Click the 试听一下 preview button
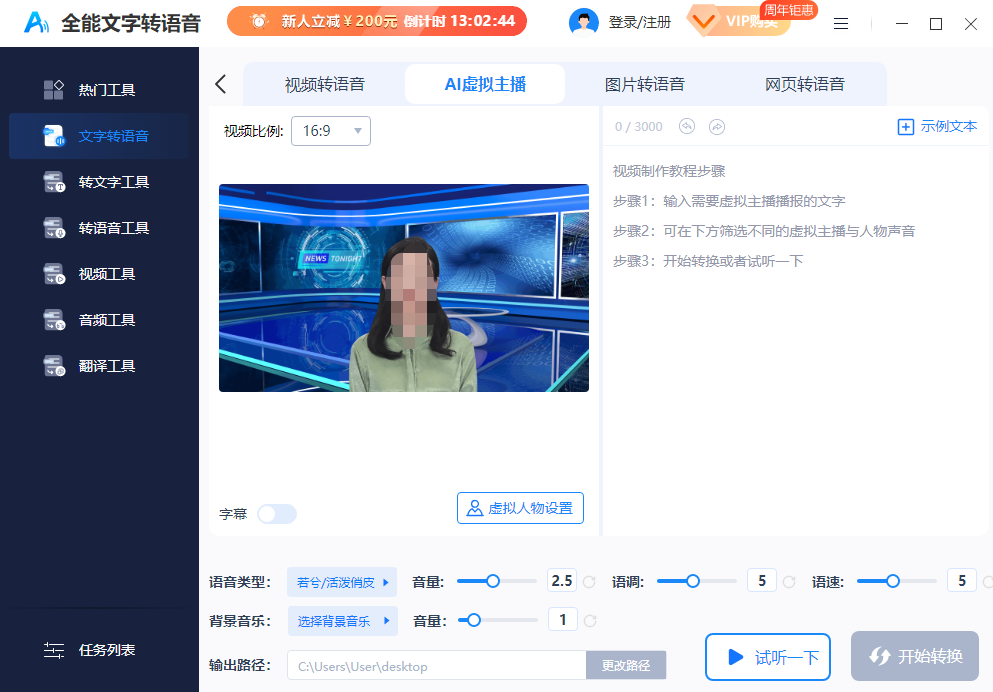This screenshot has width=993, height=692. coord(767,657)
